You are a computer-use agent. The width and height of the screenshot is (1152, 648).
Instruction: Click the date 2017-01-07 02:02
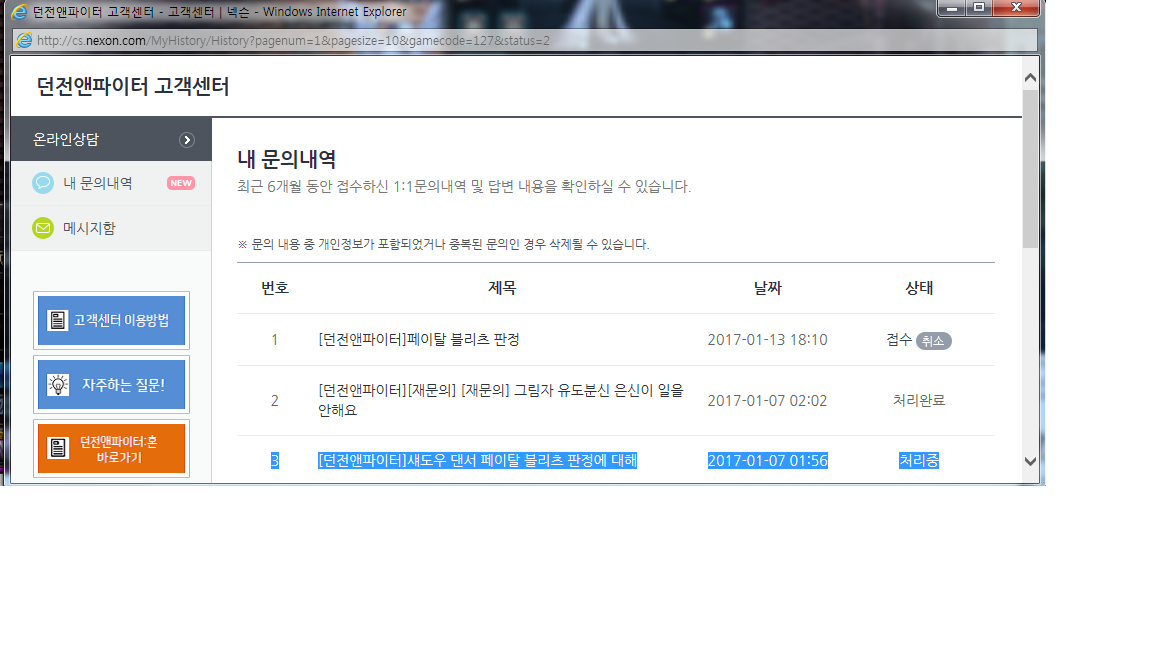[x=767, y=400]
